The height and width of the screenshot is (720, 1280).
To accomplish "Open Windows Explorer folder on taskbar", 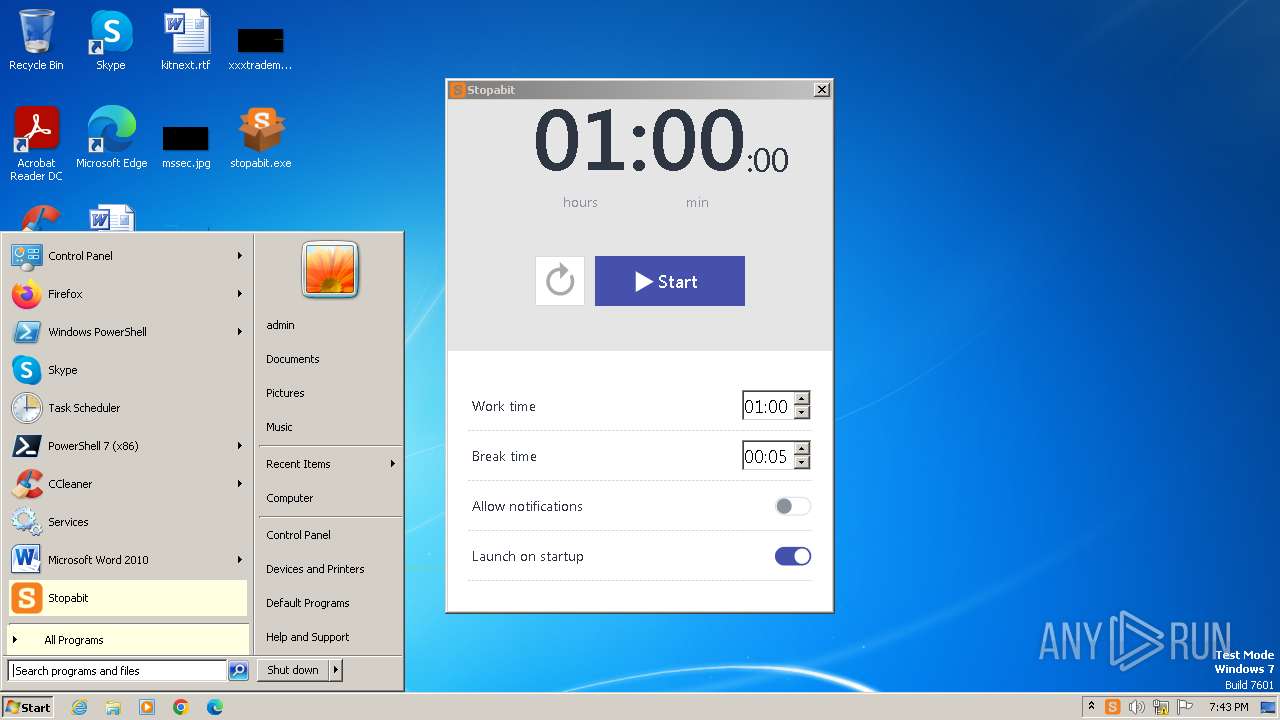I will pyautogui.click(x=113, y=707).
